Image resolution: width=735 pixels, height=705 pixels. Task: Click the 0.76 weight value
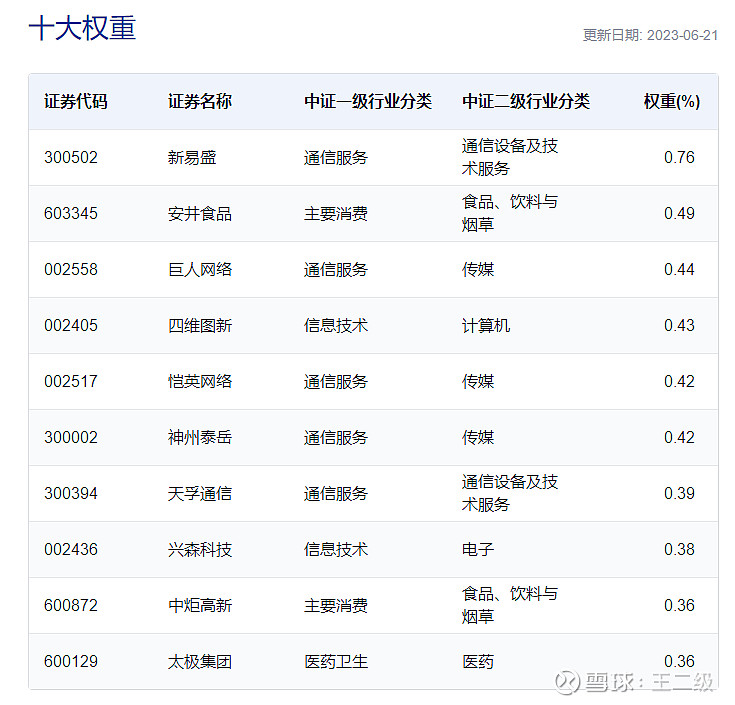tap(679, 157)
